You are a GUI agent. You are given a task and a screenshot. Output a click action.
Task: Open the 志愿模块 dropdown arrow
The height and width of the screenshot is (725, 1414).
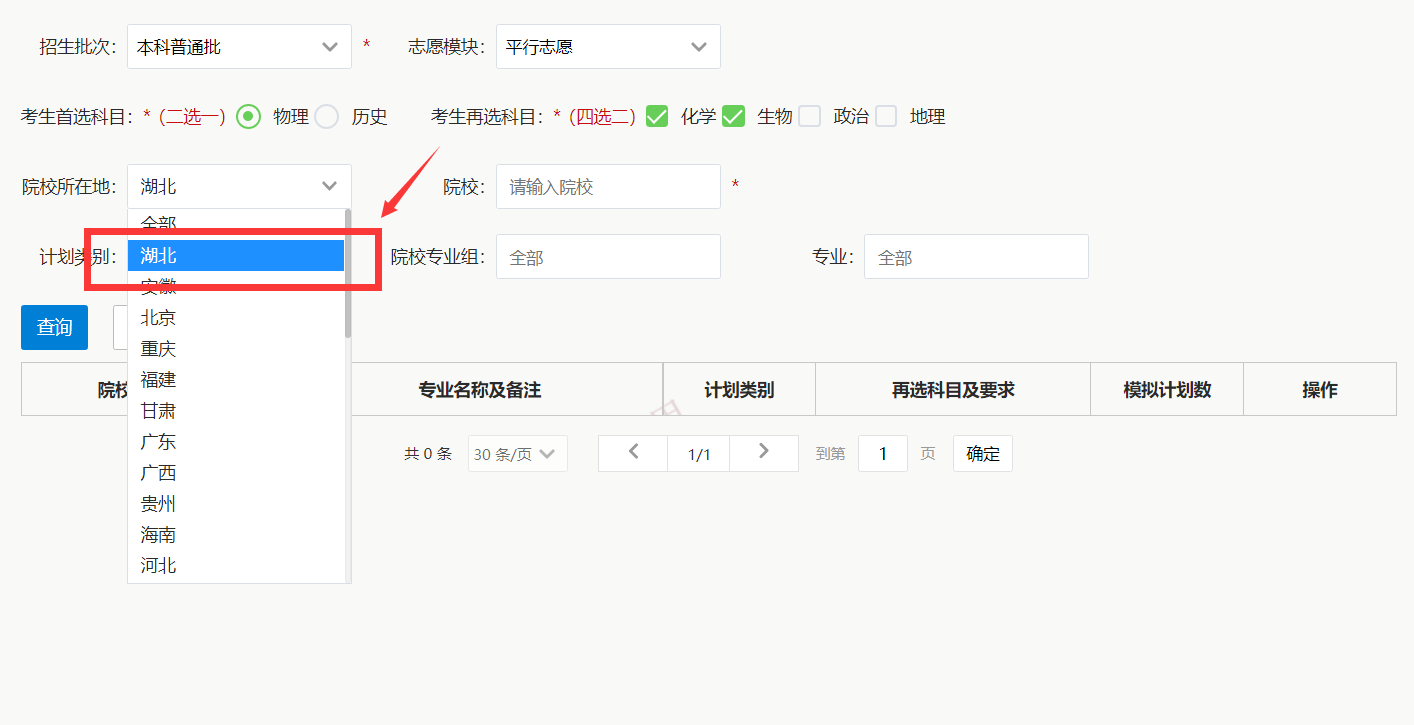click(700, 46)
